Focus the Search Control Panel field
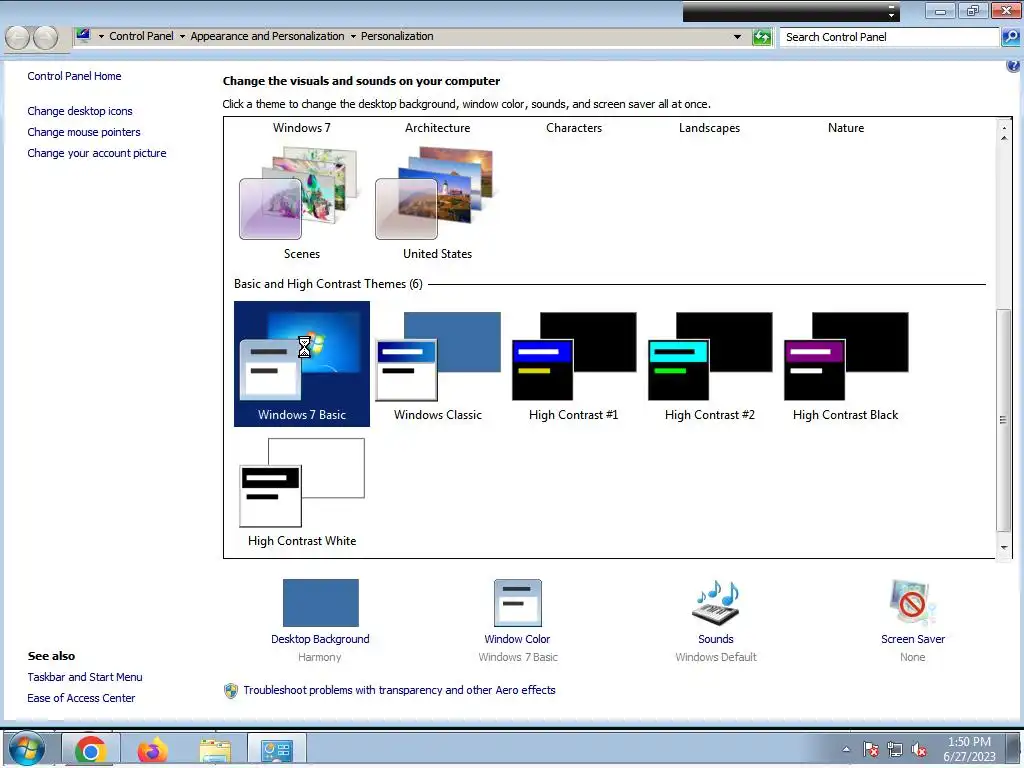 pyautogui.click(x=889, y=37)
